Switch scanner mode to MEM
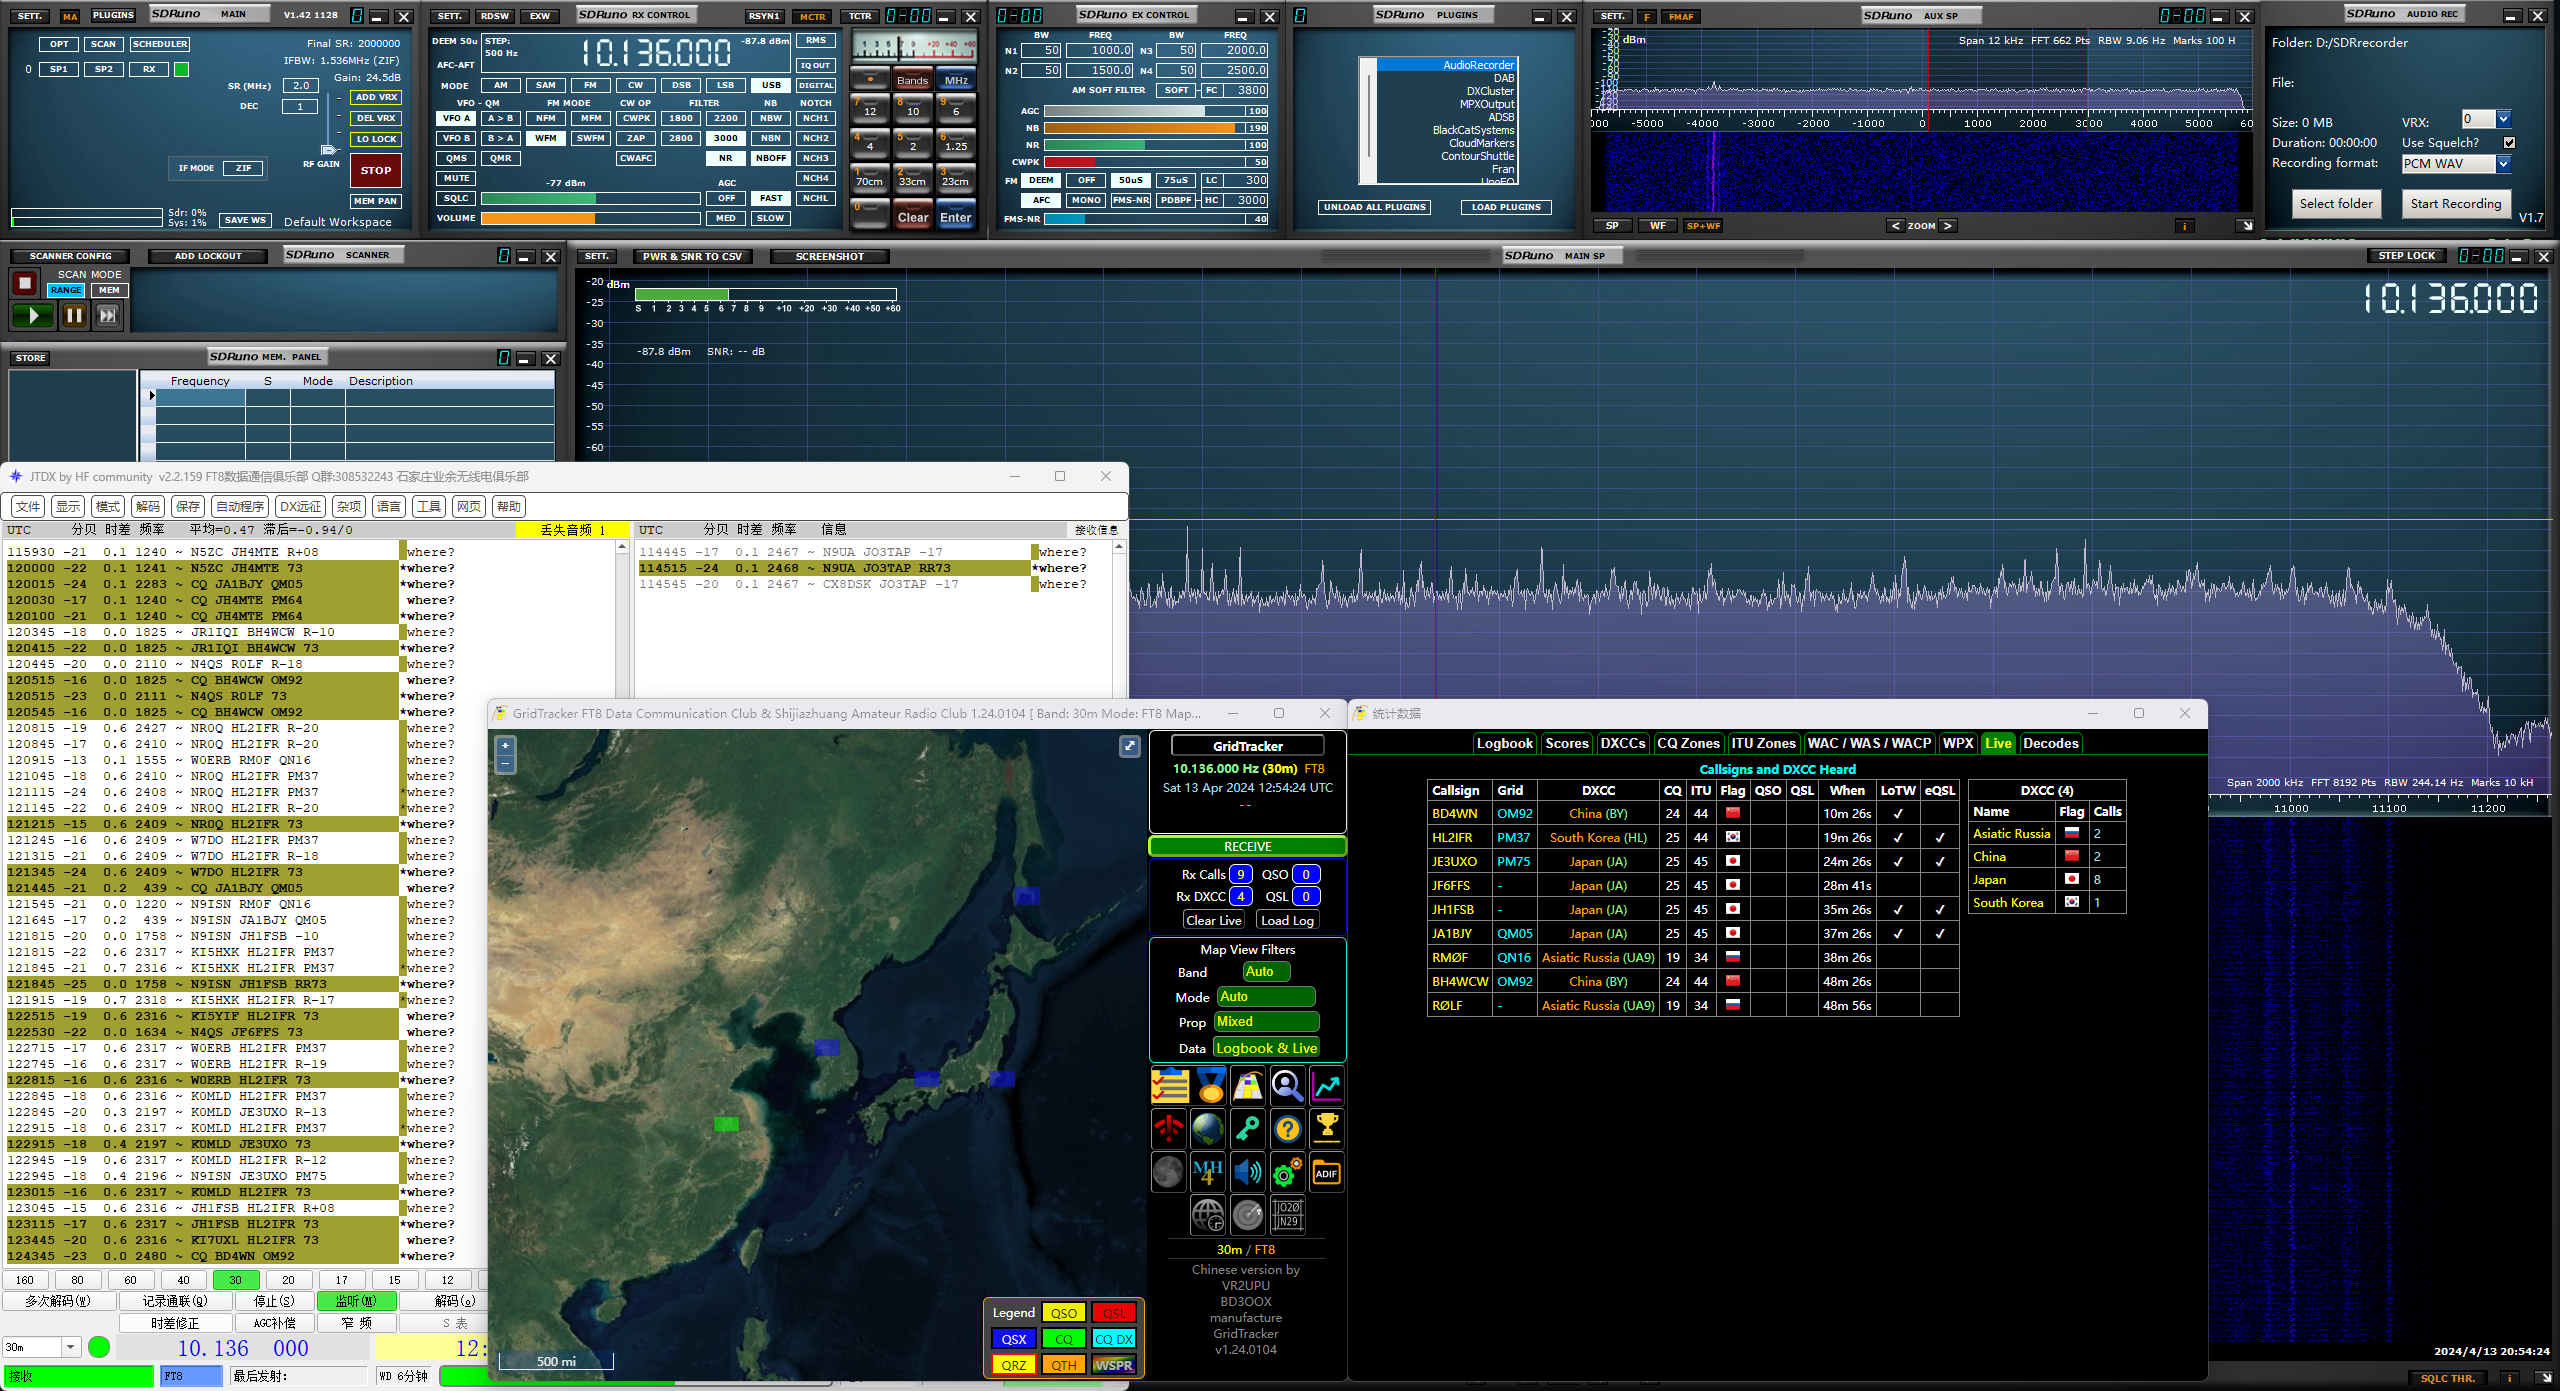The width and height of the screenshot is (2560, 1391). [x=109, y=290]
